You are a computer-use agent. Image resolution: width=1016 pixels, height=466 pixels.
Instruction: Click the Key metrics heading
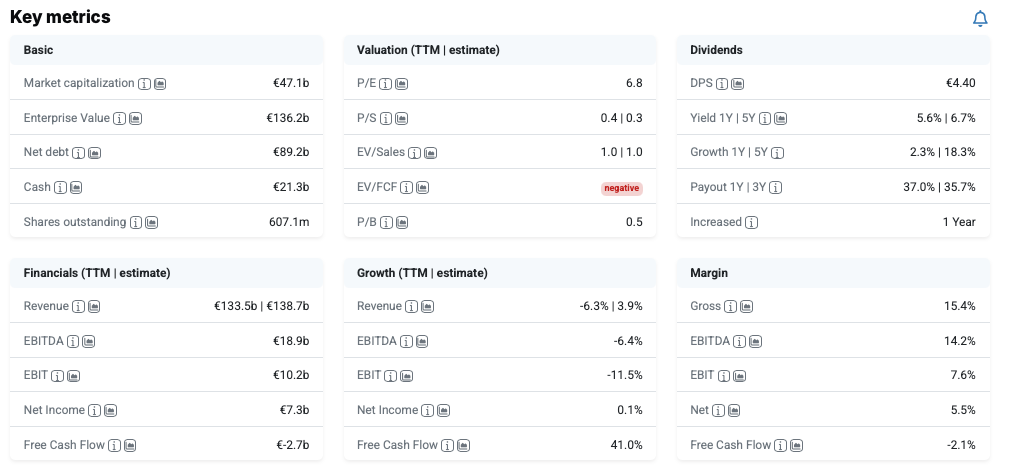click(x=60, y=17)
